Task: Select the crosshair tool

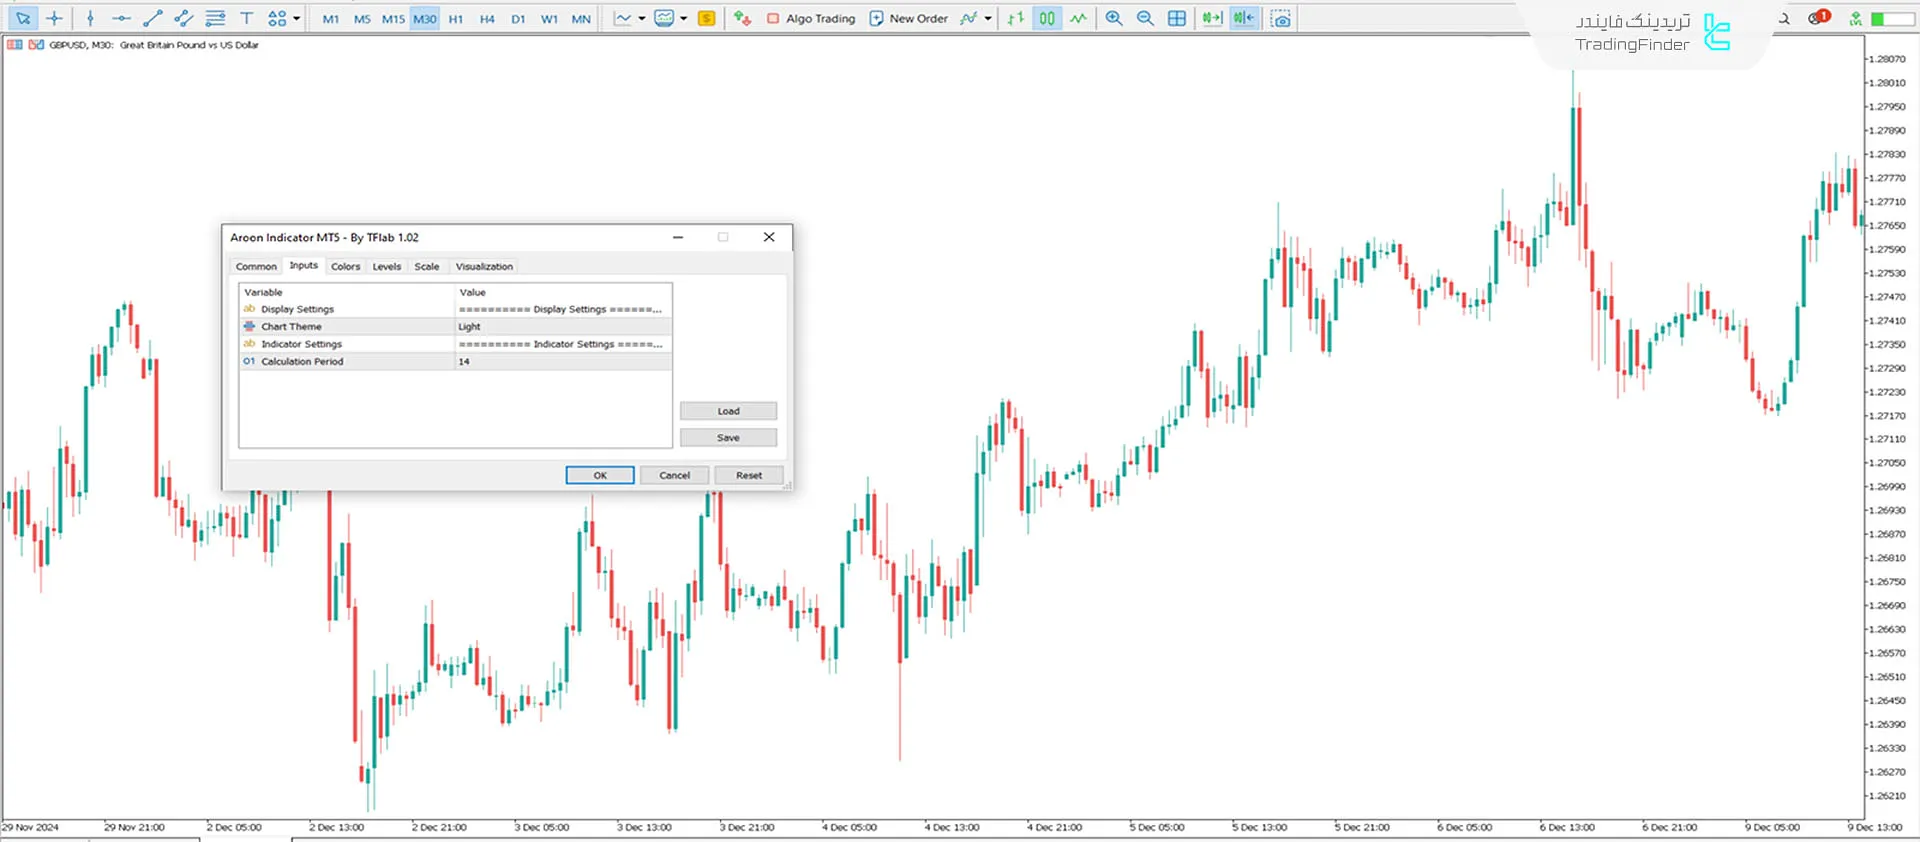Action: click(x=54, y=18)
